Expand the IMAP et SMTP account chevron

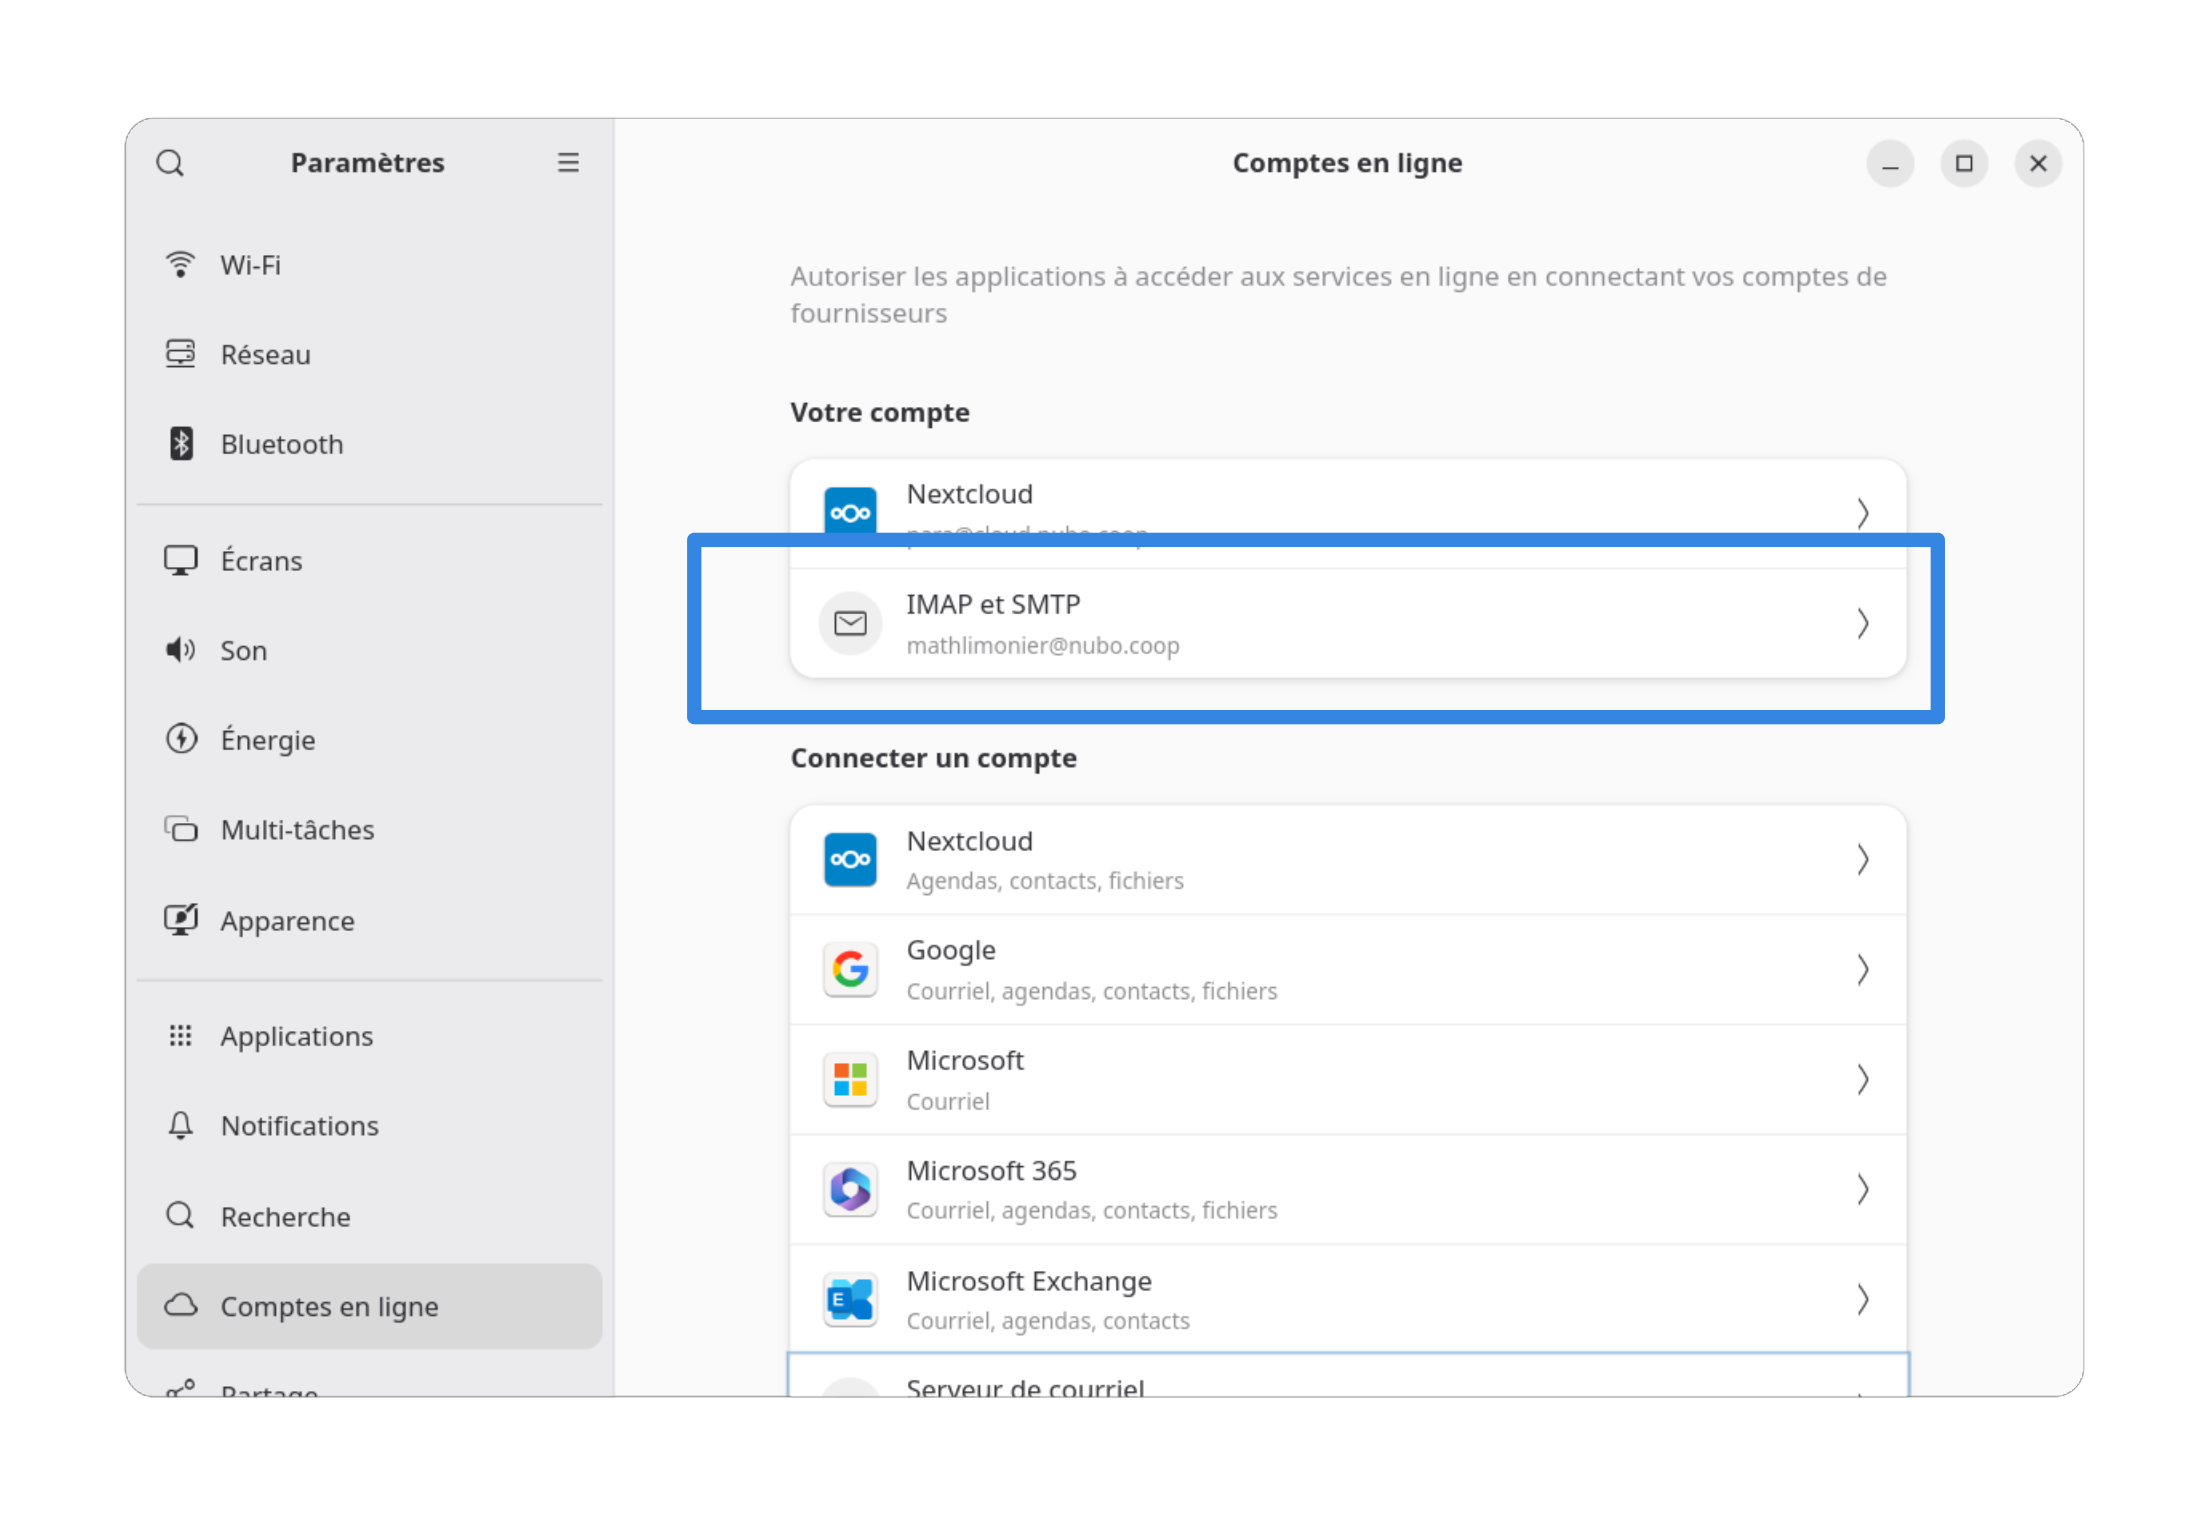1862,623
